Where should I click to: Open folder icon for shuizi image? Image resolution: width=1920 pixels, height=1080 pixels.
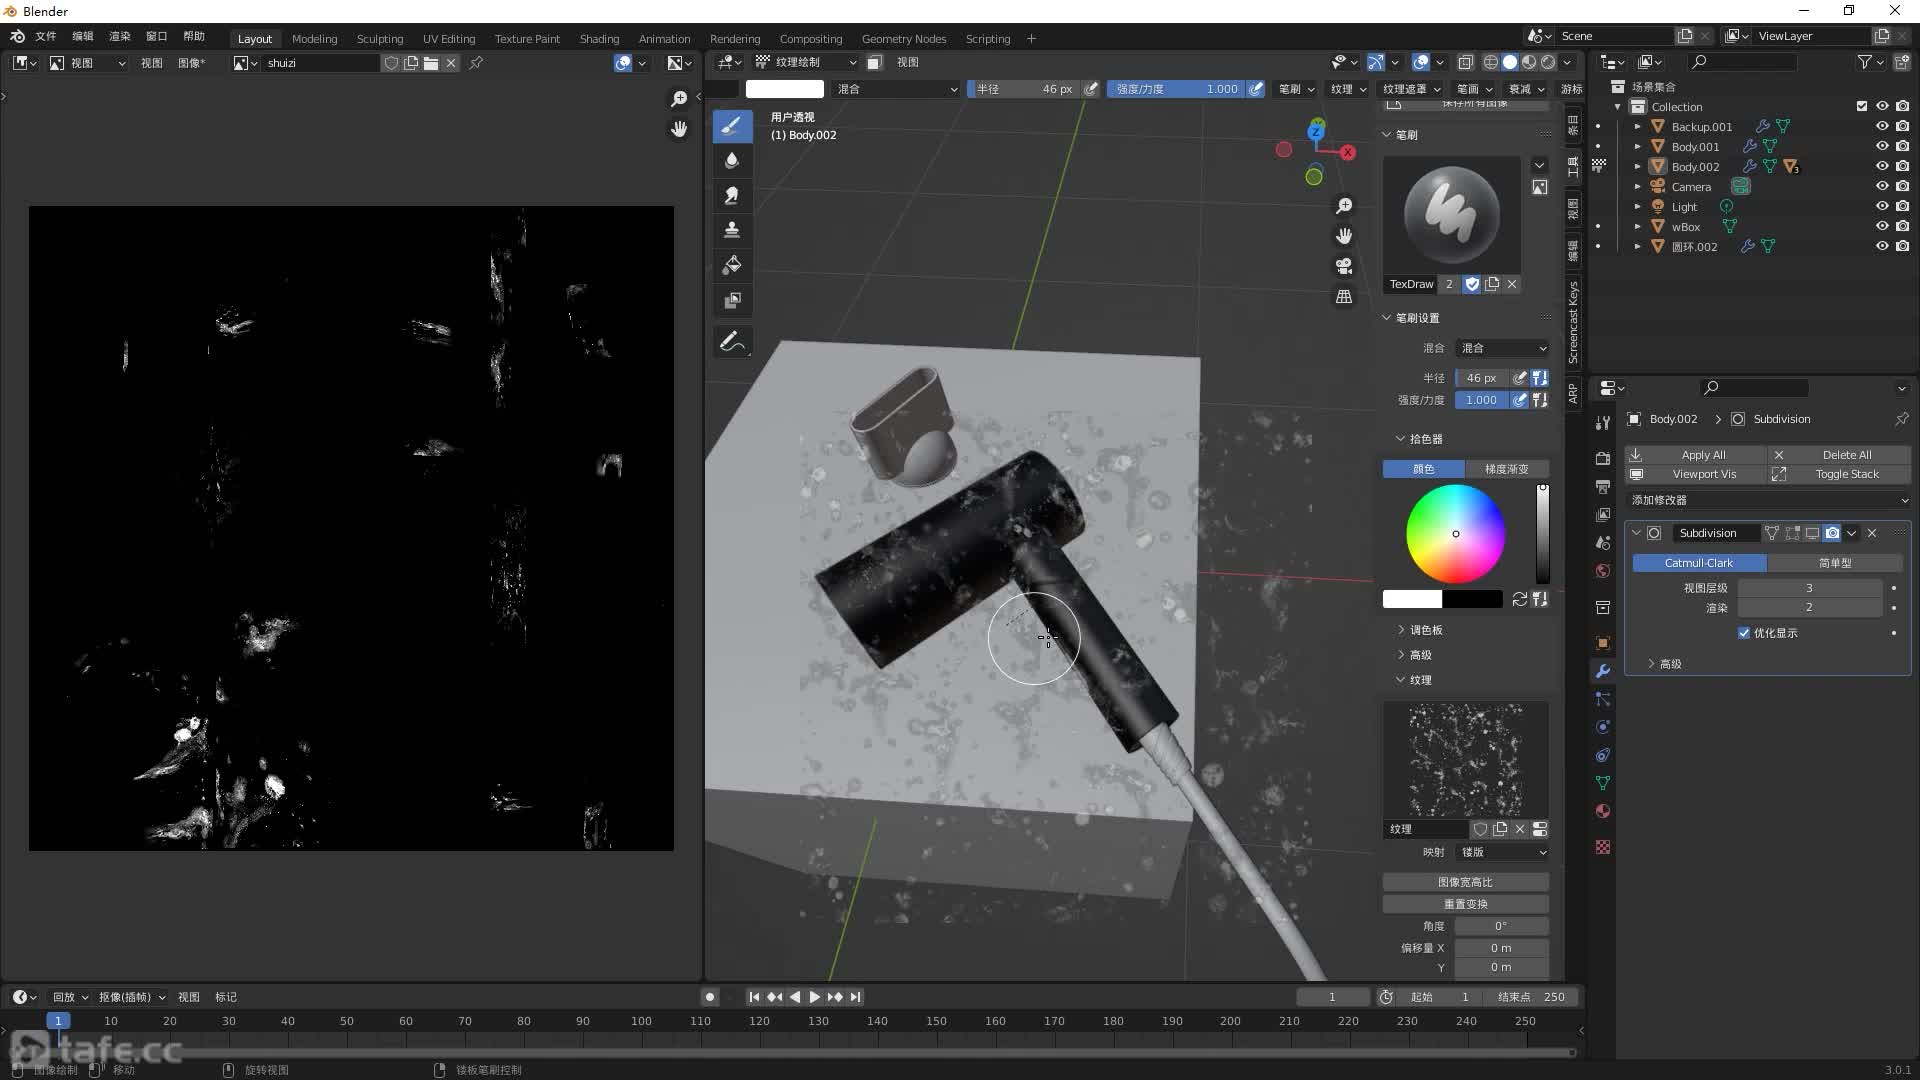[x=431, y=63]
